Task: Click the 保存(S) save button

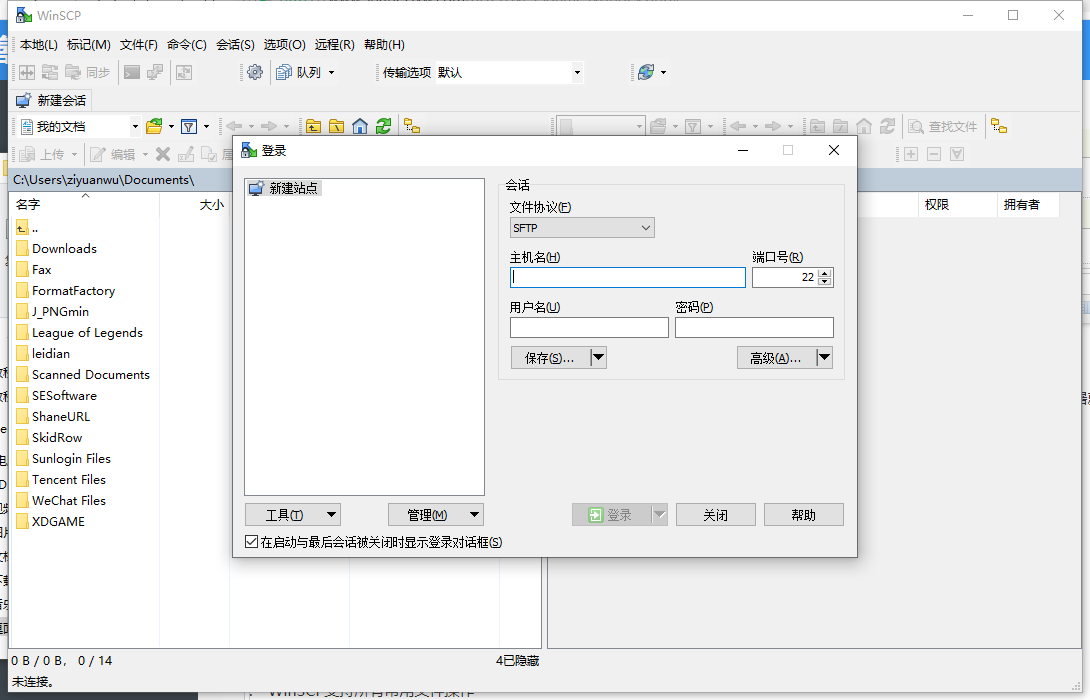Action: click(548, 357)
